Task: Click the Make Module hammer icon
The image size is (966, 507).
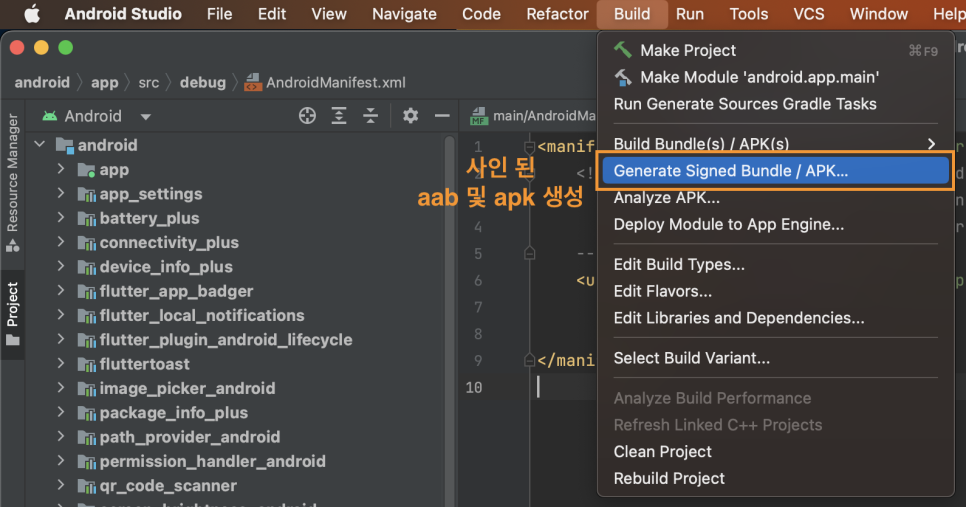Action: pyautogui.click(x=623, y=77)
